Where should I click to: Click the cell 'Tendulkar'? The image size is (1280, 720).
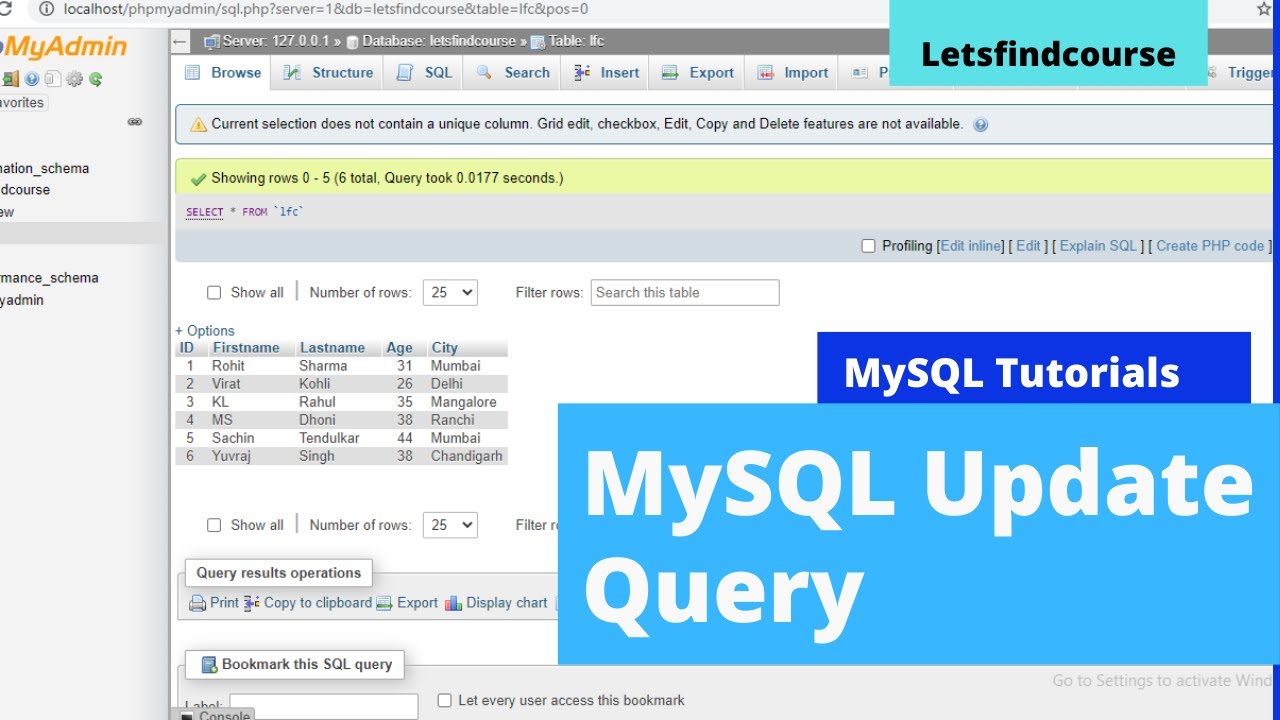[x=329, y=438]
